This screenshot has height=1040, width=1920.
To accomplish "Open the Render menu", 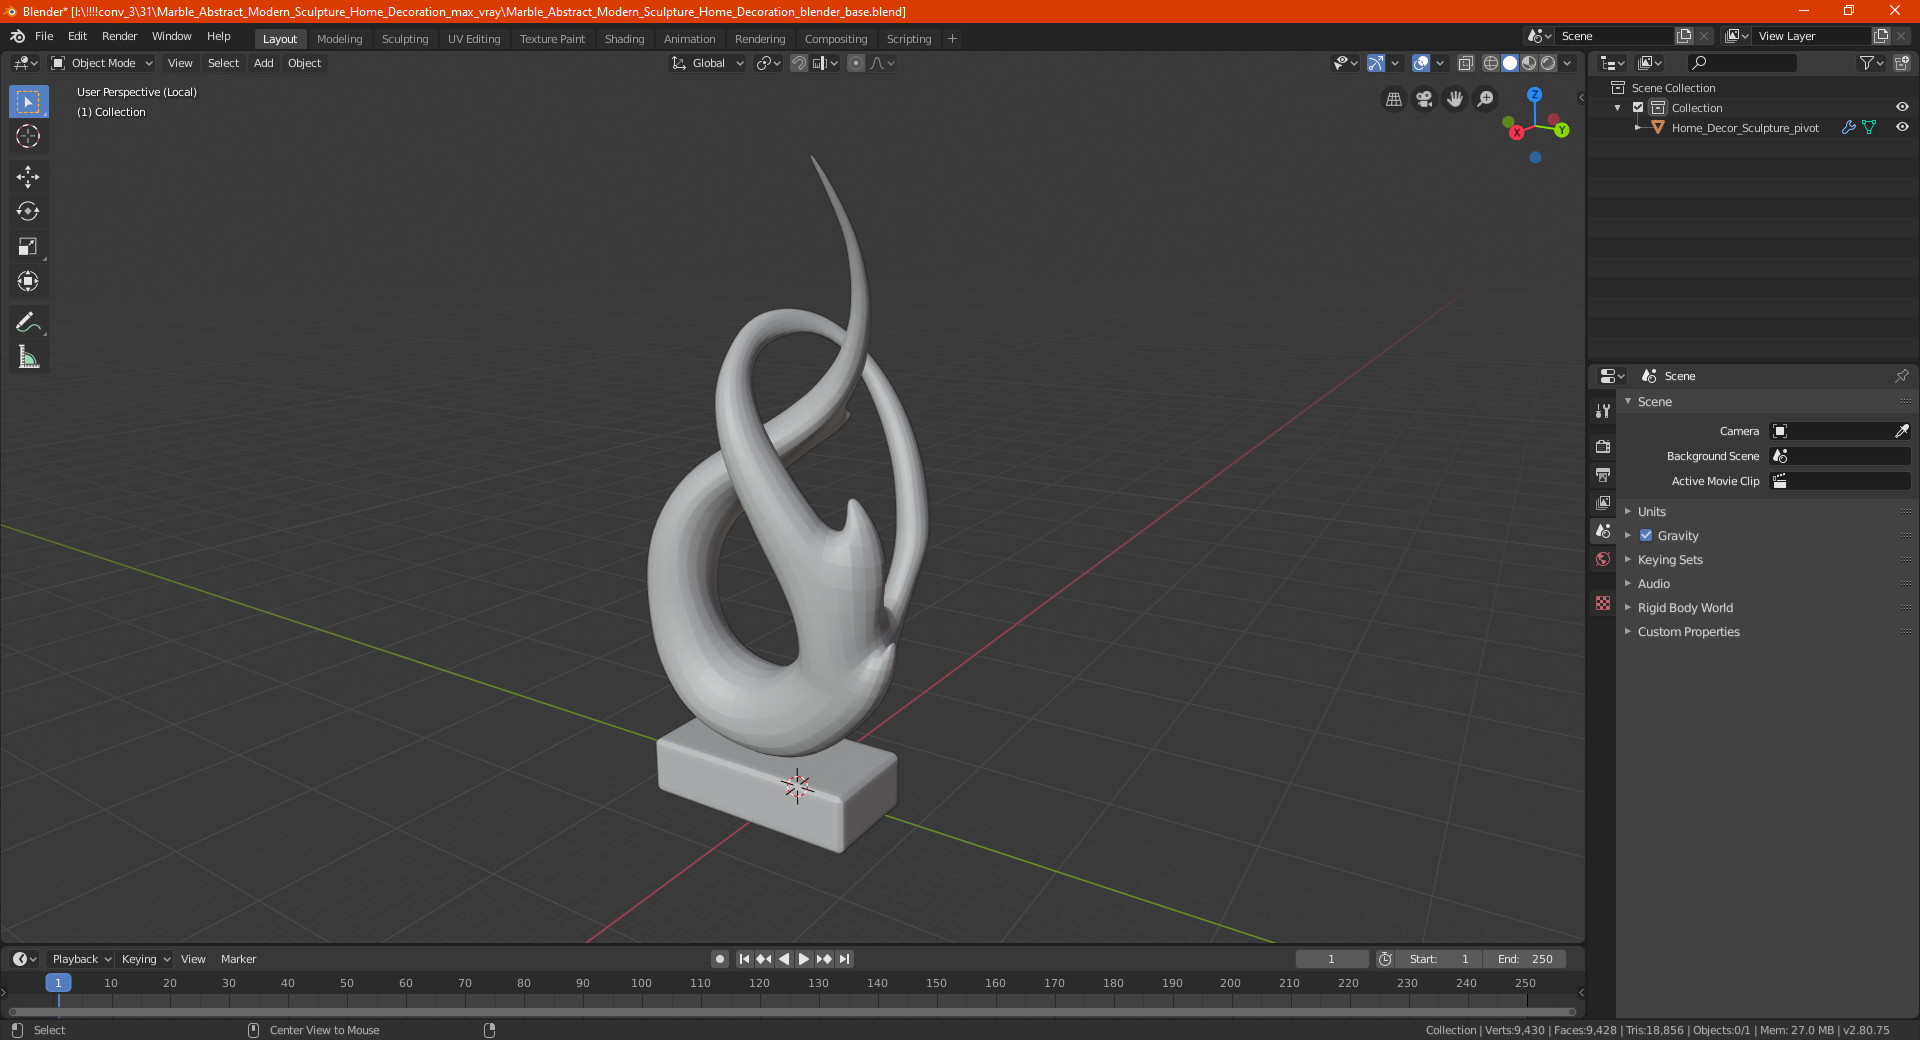I will 119,36.
